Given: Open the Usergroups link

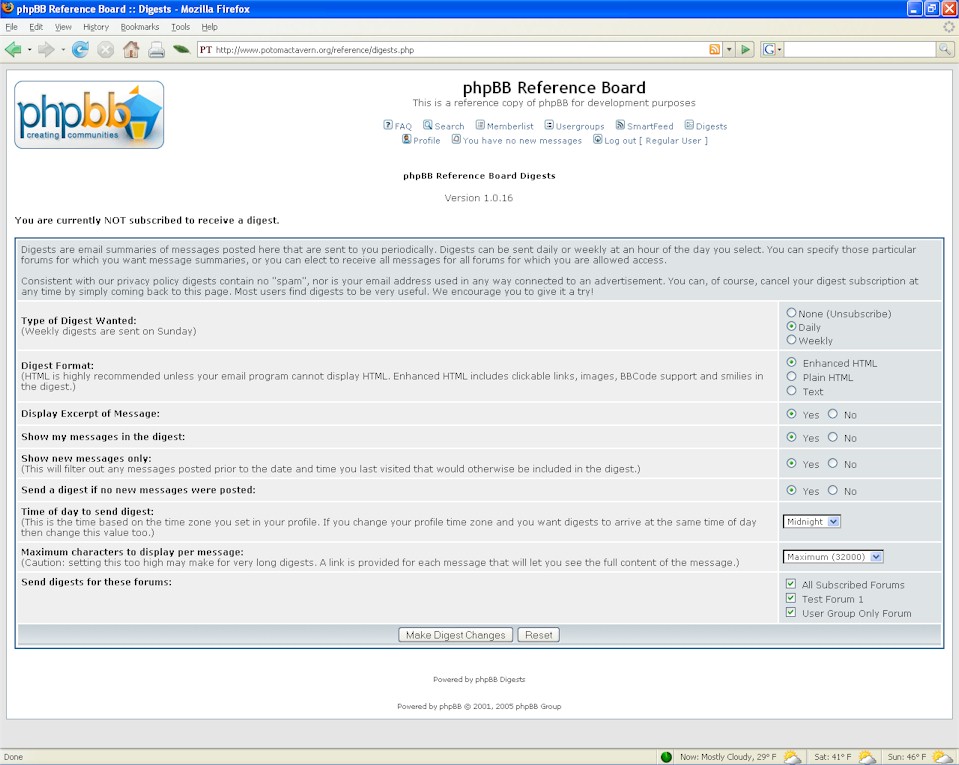Looking at the screenshot, I should [x=580, y=126].
